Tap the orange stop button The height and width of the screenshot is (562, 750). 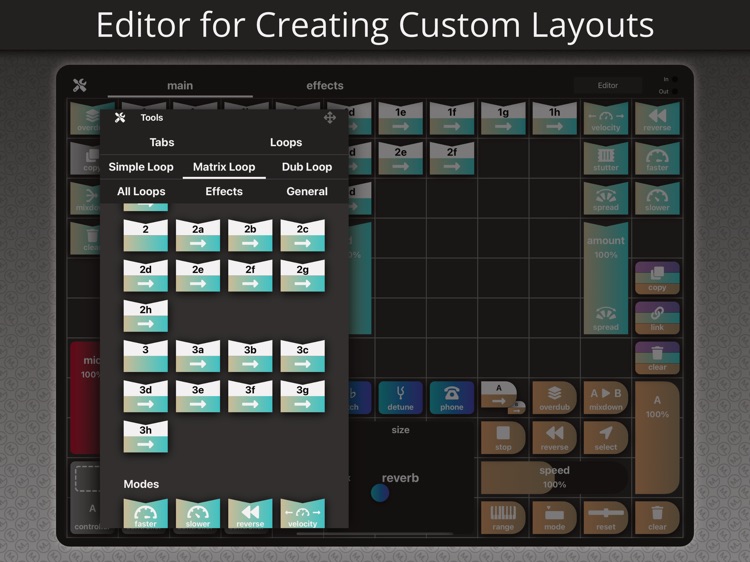(x=503, y=438)
